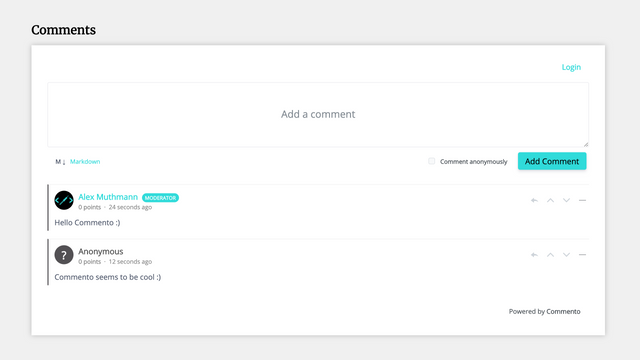Open the Powered by Commento link
This screenshot has height=360, width=640.
[x=544, y=311]
